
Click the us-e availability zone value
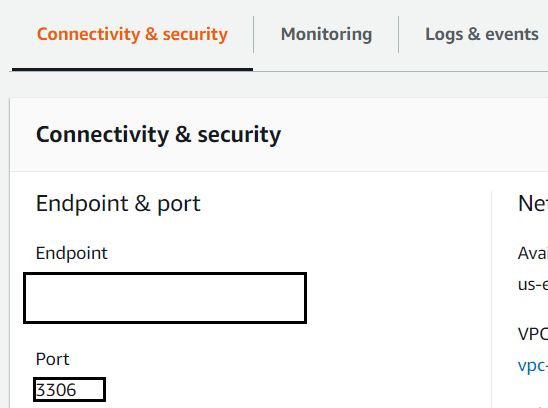(533, 284)
